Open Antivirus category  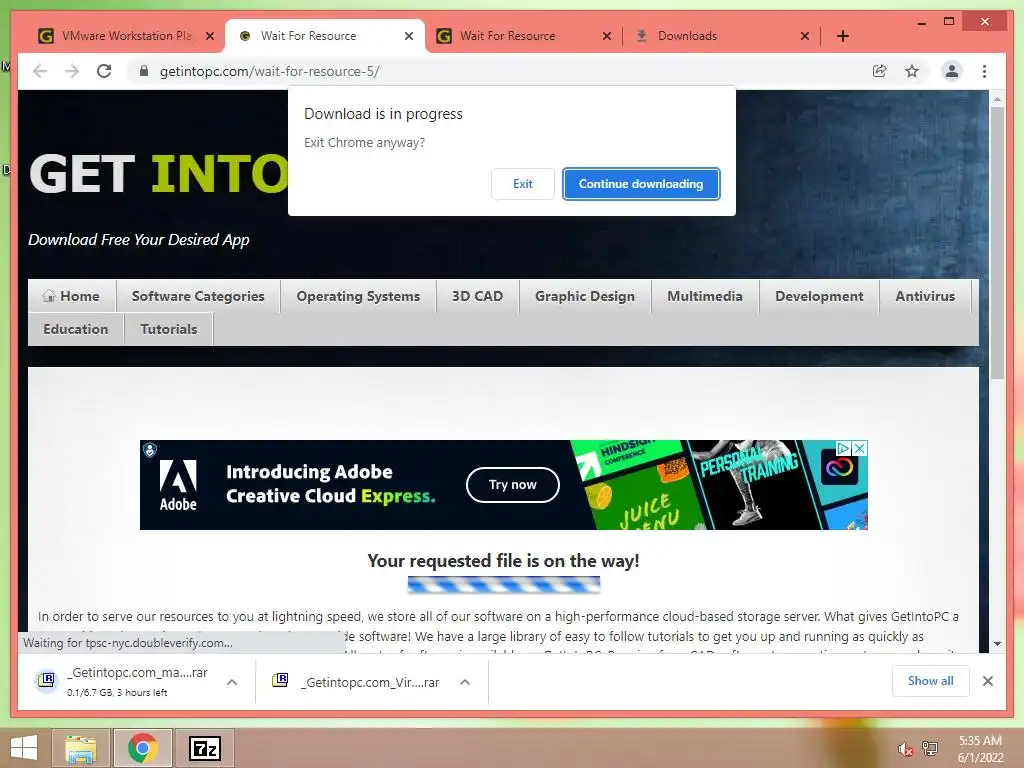tap(925, 296)
